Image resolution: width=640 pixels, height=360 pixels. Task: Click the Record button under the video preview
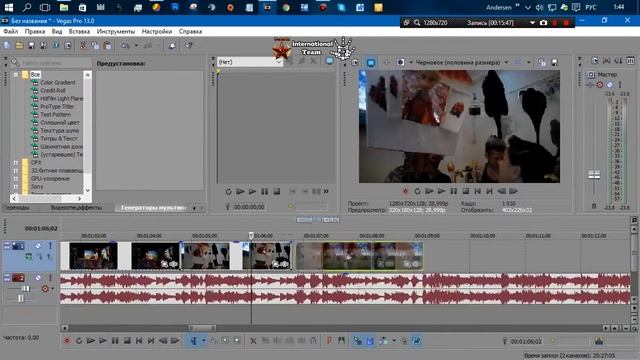[405, 191]
